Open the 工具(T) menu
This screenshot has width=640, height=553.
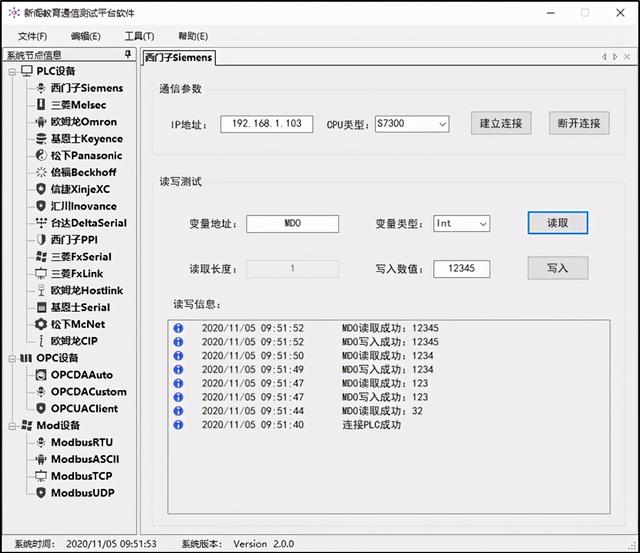139,36
